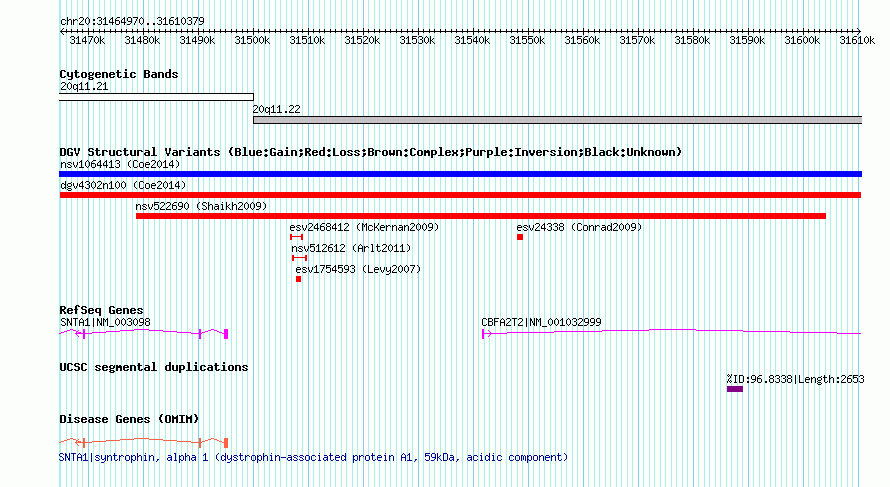Image resolution: width=890 pixels, height=487 pixels.
Task: Click the blue nsv1064413 gain variant bar
Action: [x=460, y=174]
